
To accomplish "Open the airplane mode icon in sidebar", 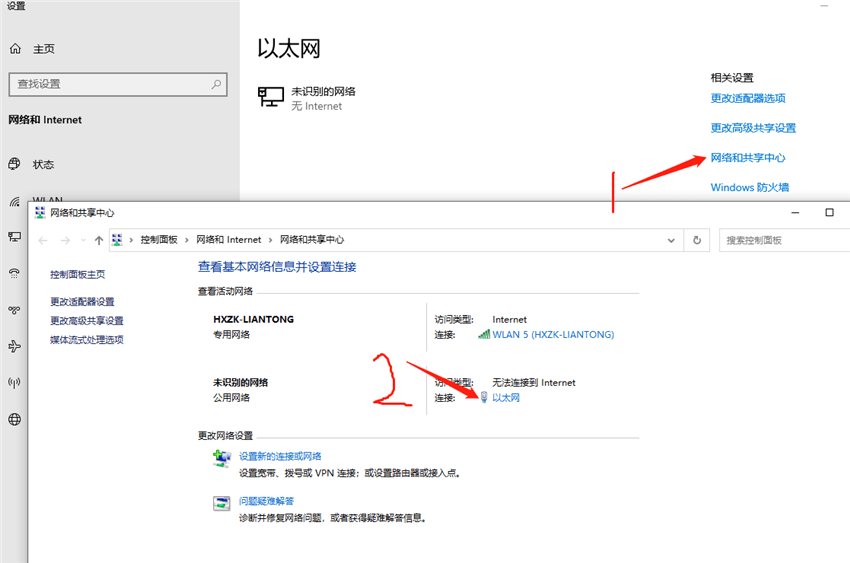I will coord(15,346).
